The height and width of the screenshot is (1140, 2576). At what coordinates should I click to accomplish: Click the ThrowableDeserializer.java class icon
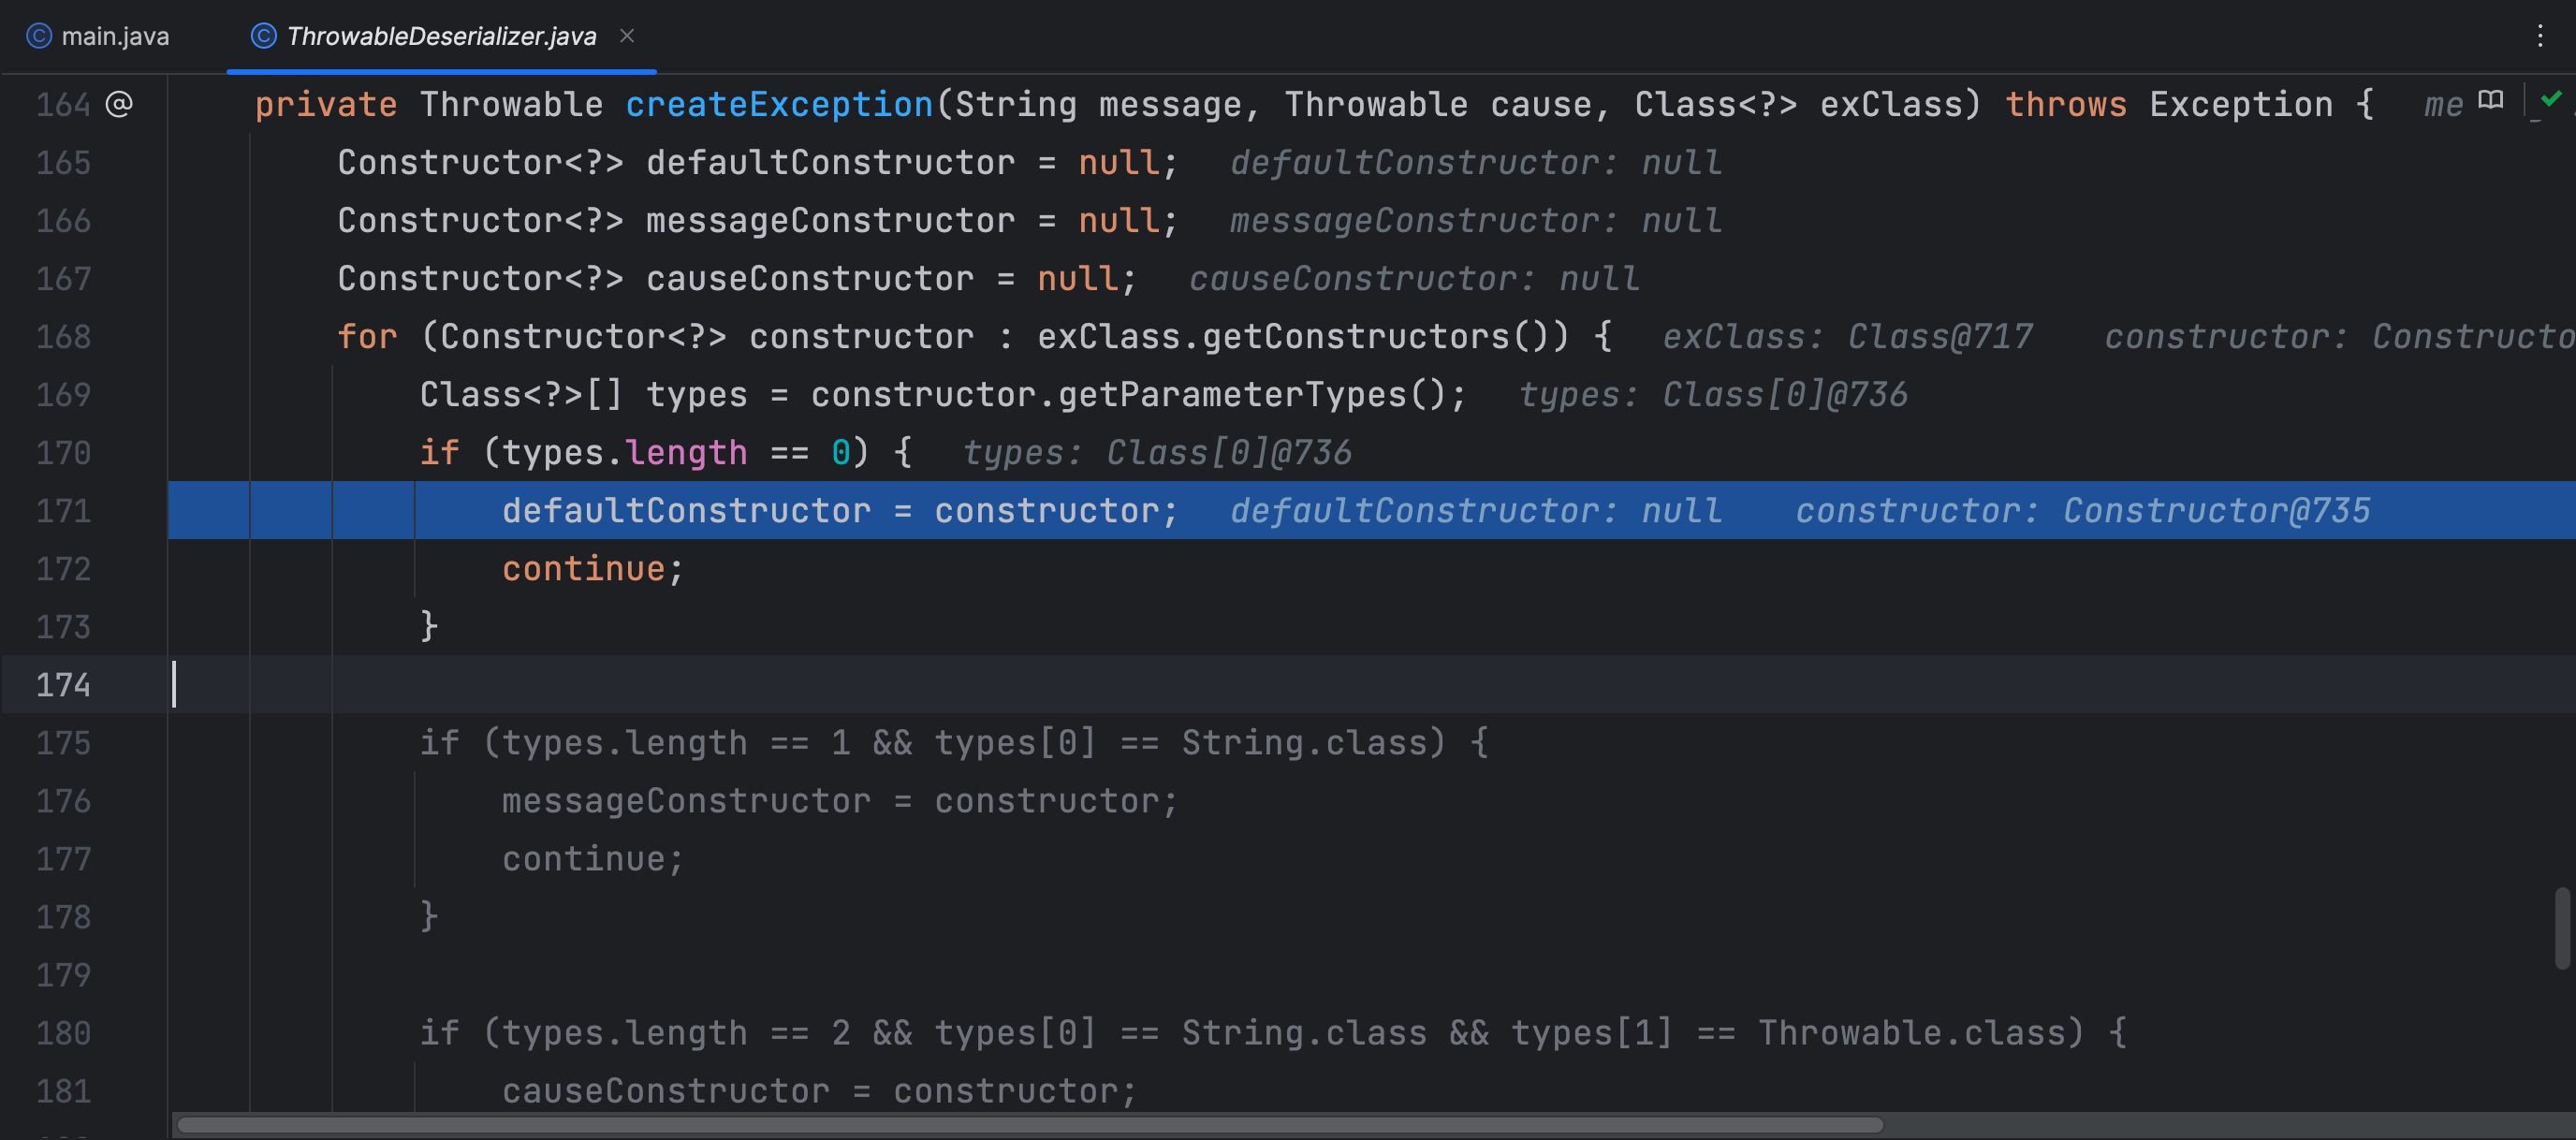(263, 36)
